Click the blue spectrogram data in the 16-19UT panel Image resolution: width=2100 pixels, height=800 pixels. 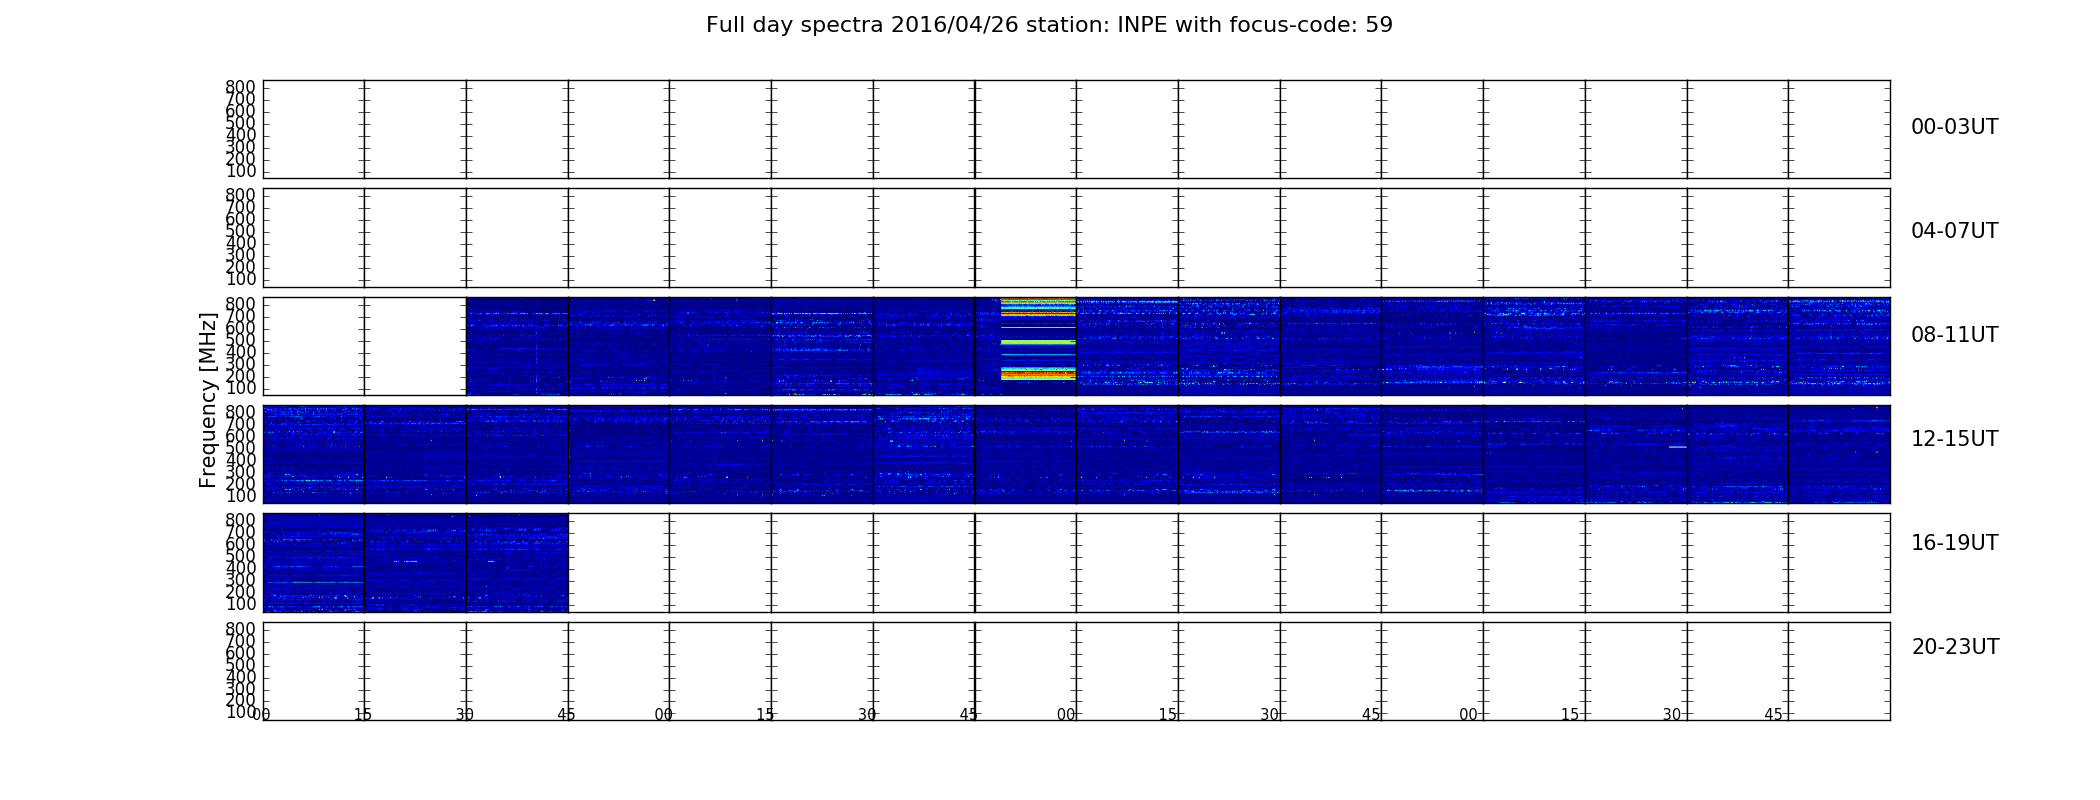(x=416, y=562)
